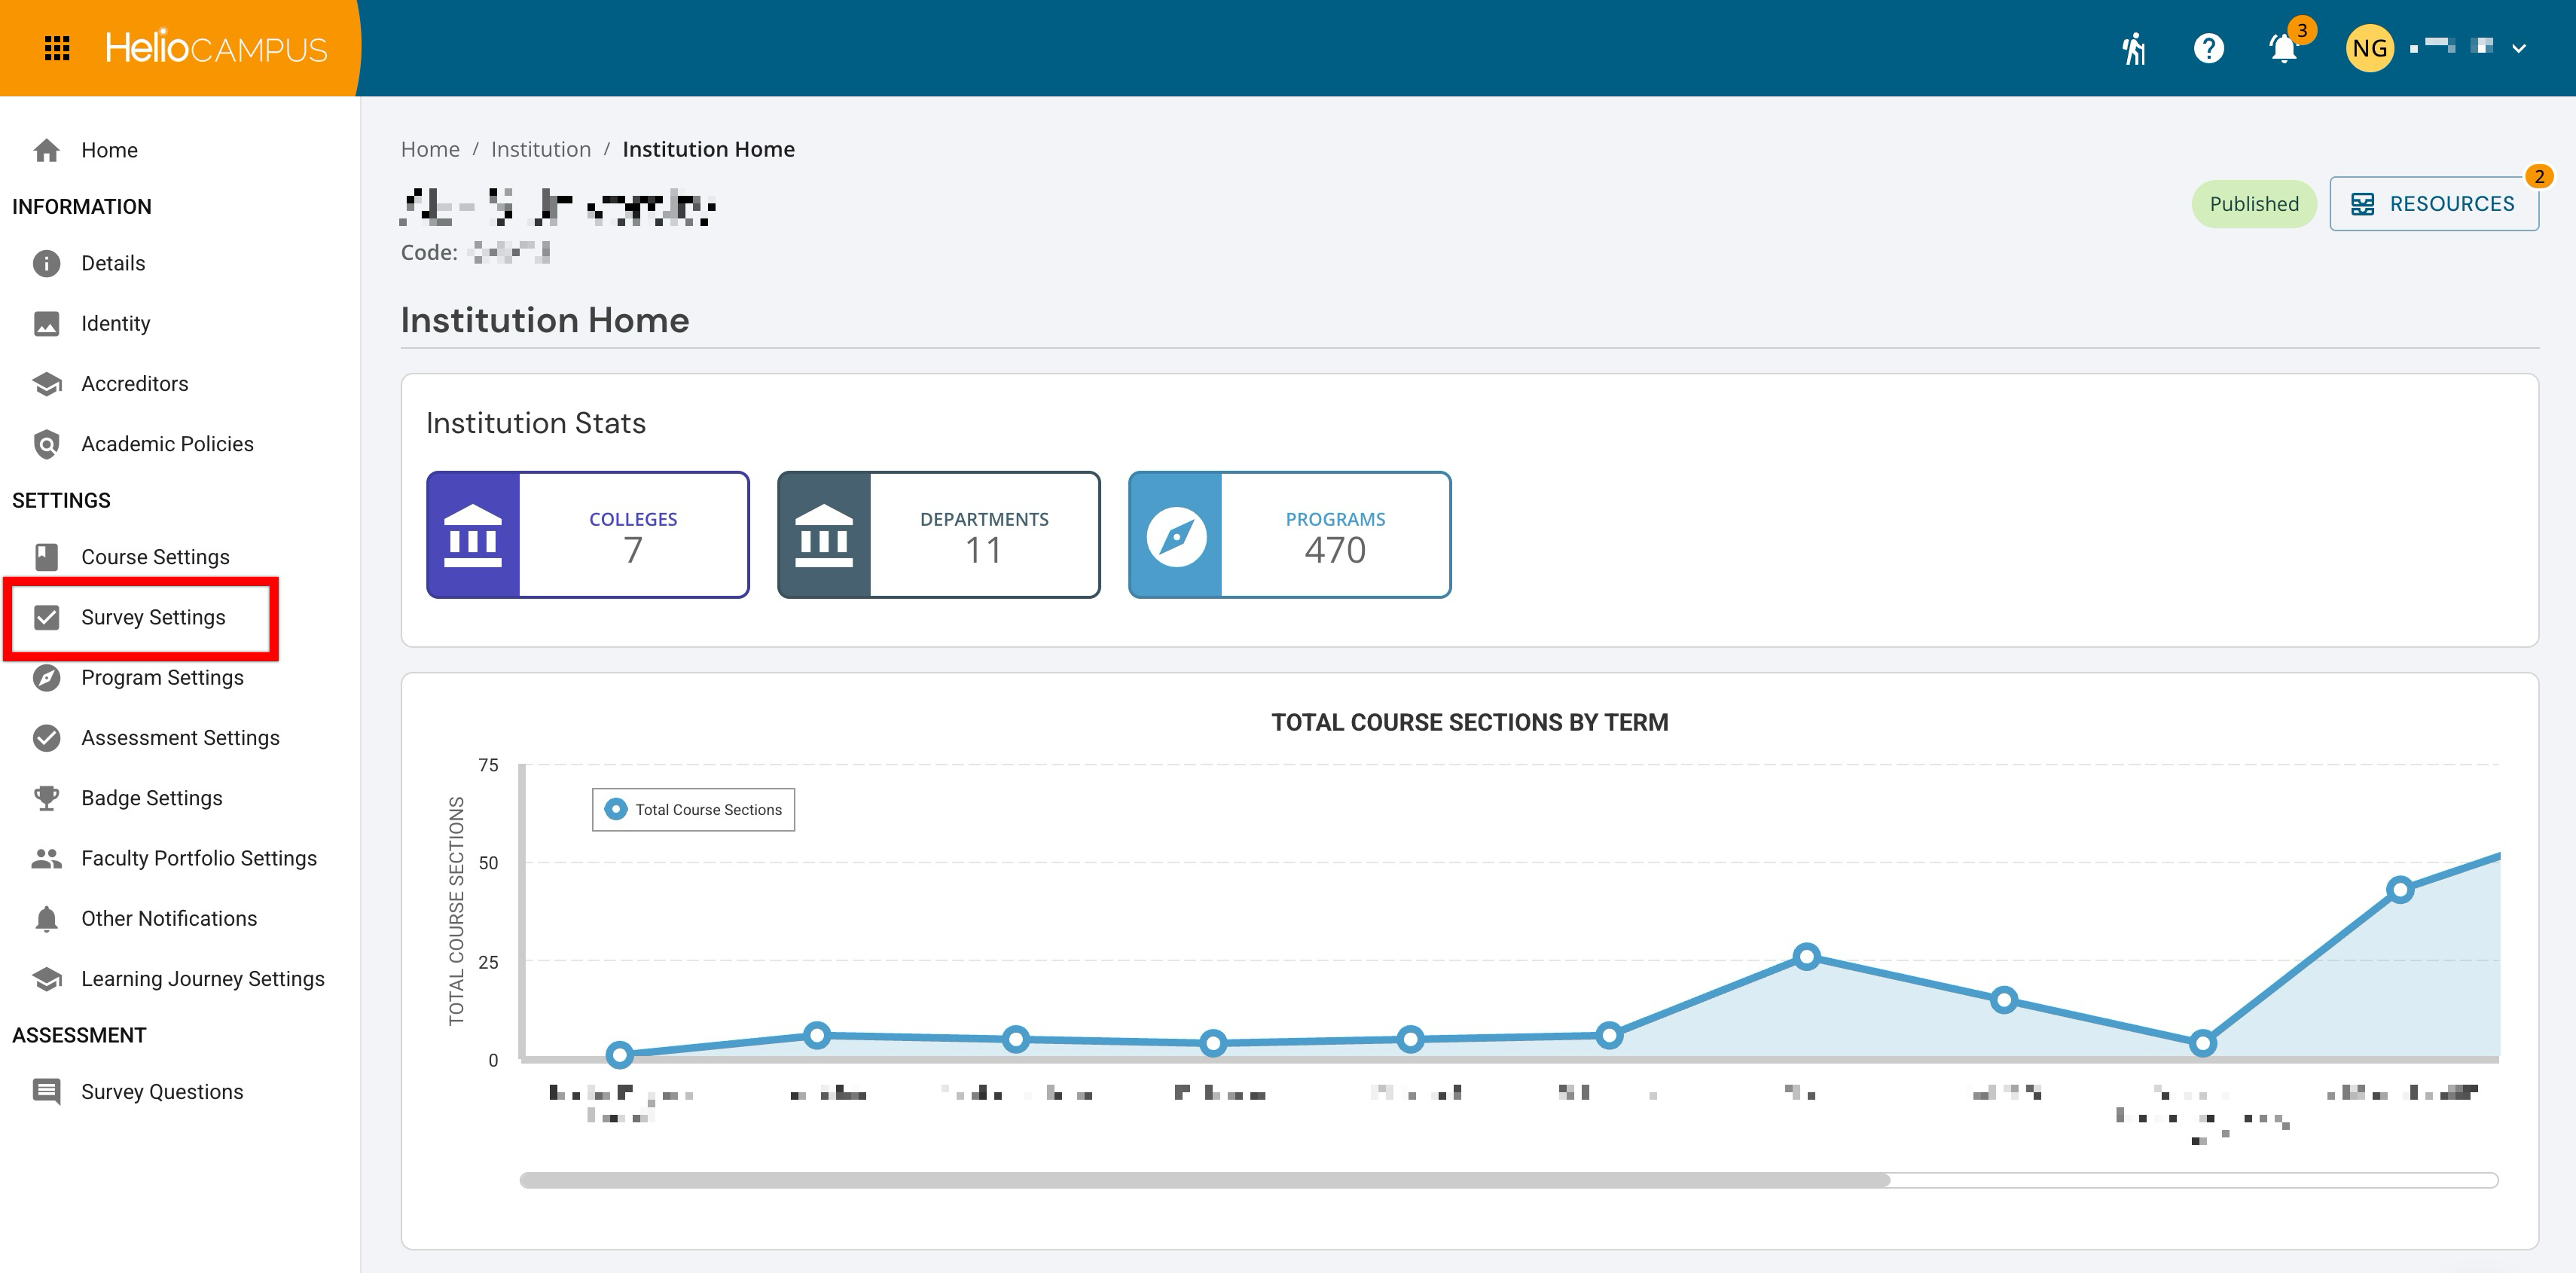Screen dimensions: 2576x1273
Task: Open Survey Questions in the sidebar
Action: (180, 1092)
